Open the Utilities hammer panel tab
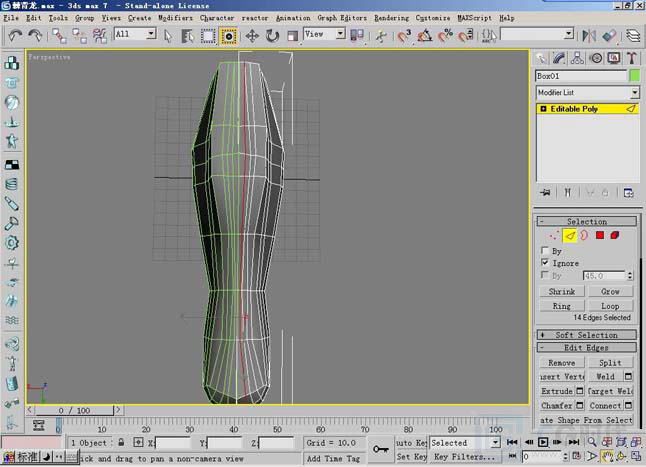Viewport: 646px width, 467px height. pos(632,58)
